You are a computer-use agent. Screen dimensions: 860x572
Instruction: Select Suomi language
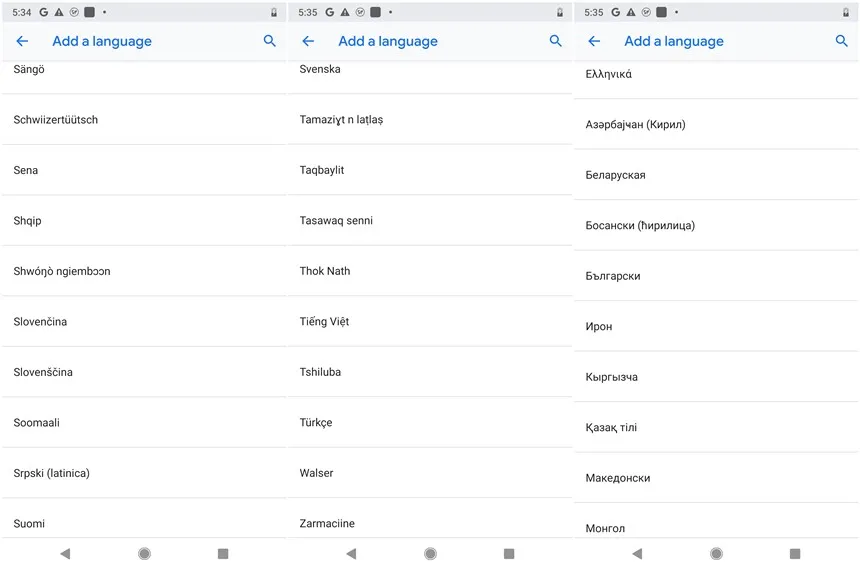[144, 518]
